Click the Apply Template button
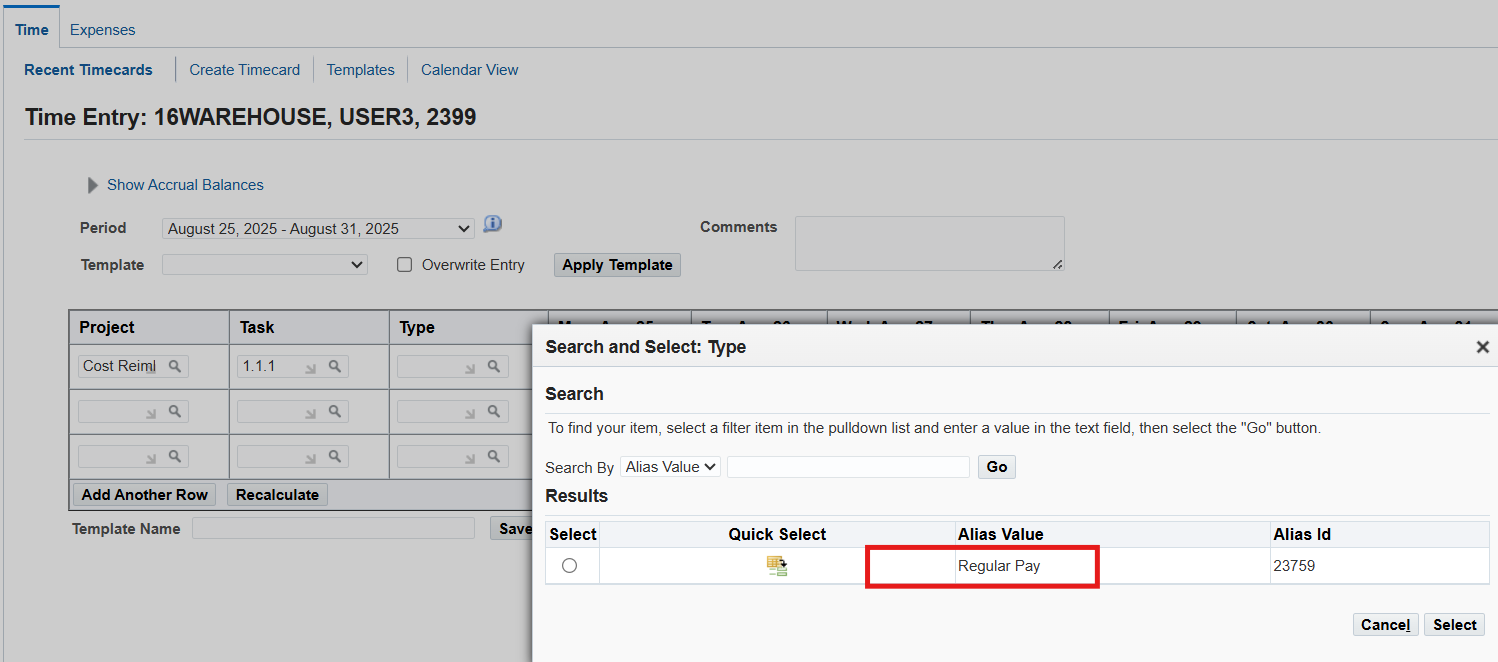The image size is (1498, 662). click(617, 265)
